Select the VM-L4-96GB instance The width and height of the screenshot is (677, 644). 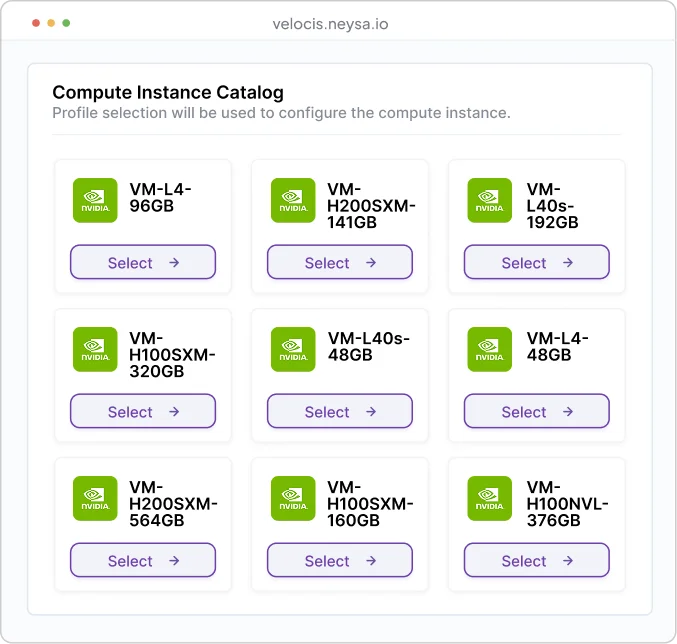[143, 262]
